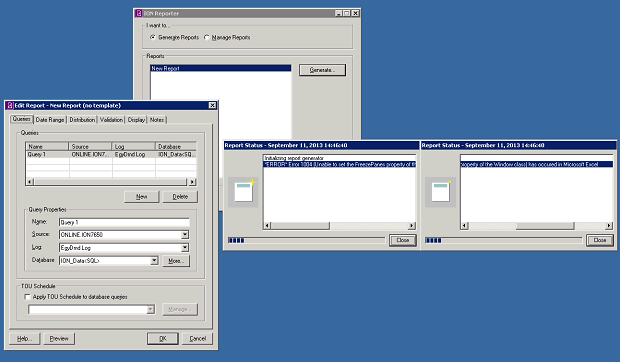Open the Source dropdown arrow
This screenshot has height=362, width=620.
pyautogui.click(x=185, y=235)
